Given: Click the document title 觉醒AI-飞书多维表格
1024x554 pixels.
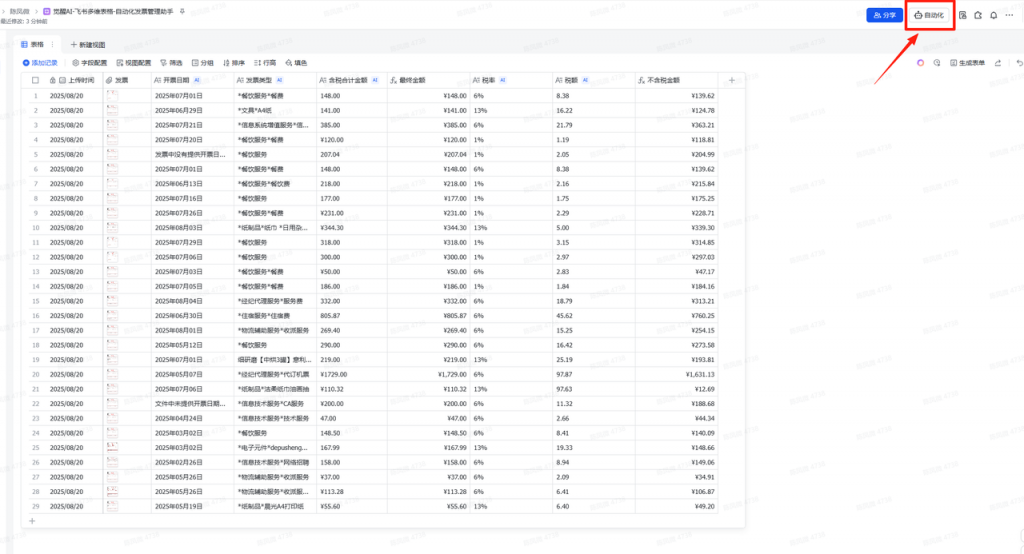Looking at the screenshot, I should tap(113, 11).
